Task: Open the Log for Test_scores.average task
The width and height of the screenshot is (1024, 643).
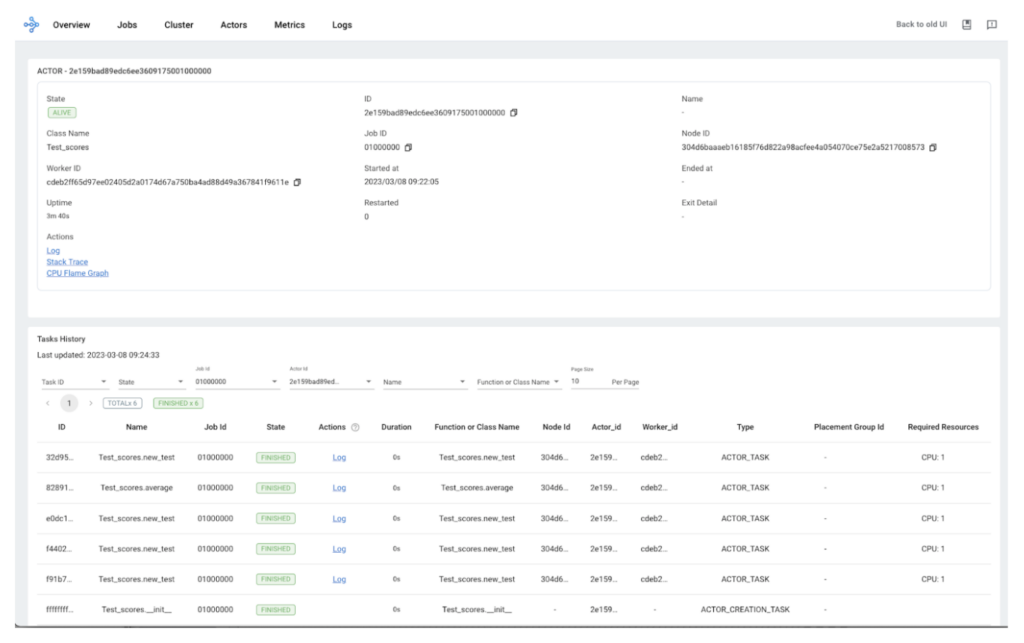Action: tap(340, 489)
